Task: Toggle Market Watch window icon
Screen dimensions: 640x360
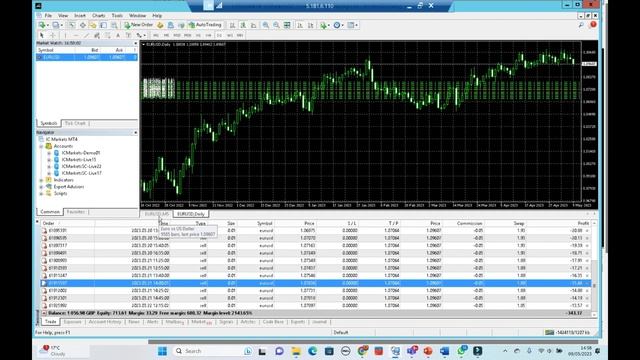Action: pos(71,25)
